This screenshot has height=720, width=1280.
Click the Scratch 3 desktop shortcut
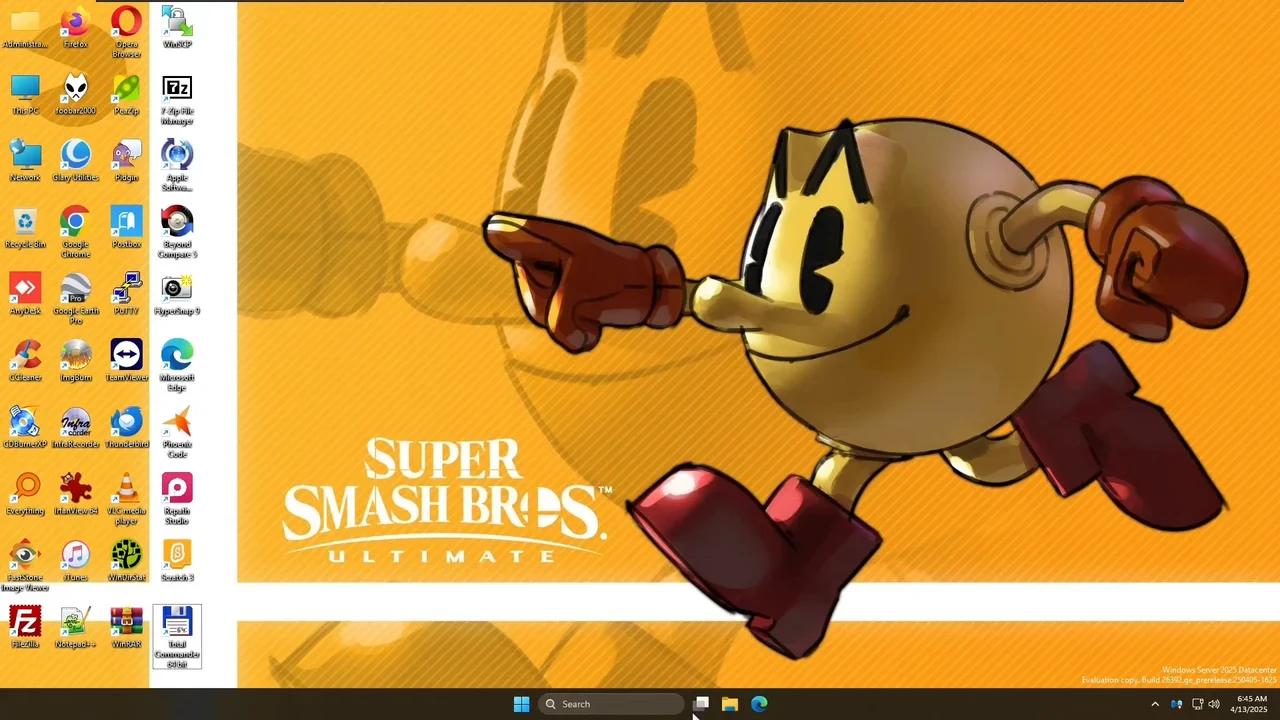coord(177,557)
